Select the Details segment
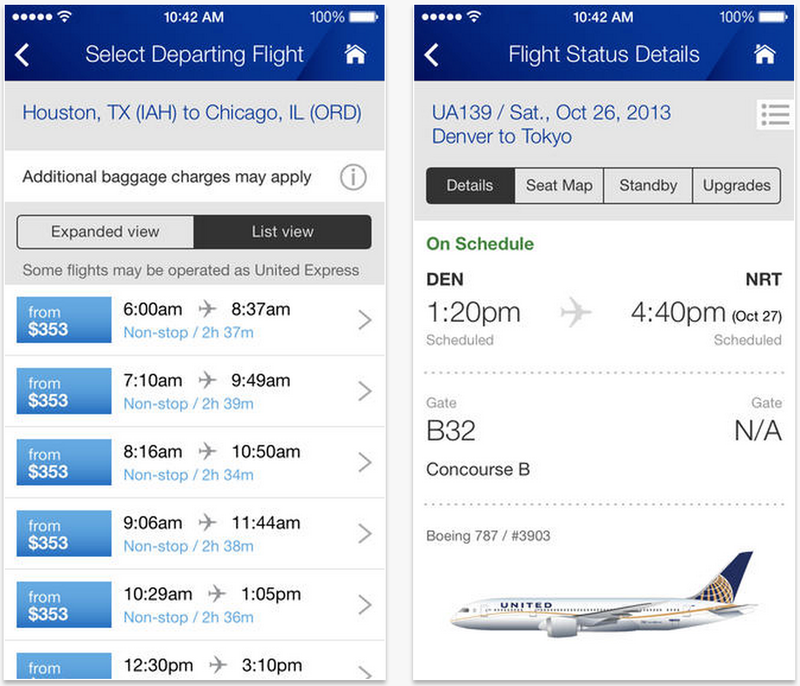The width and height of the screenshot is (800, 686). point(470,186)
